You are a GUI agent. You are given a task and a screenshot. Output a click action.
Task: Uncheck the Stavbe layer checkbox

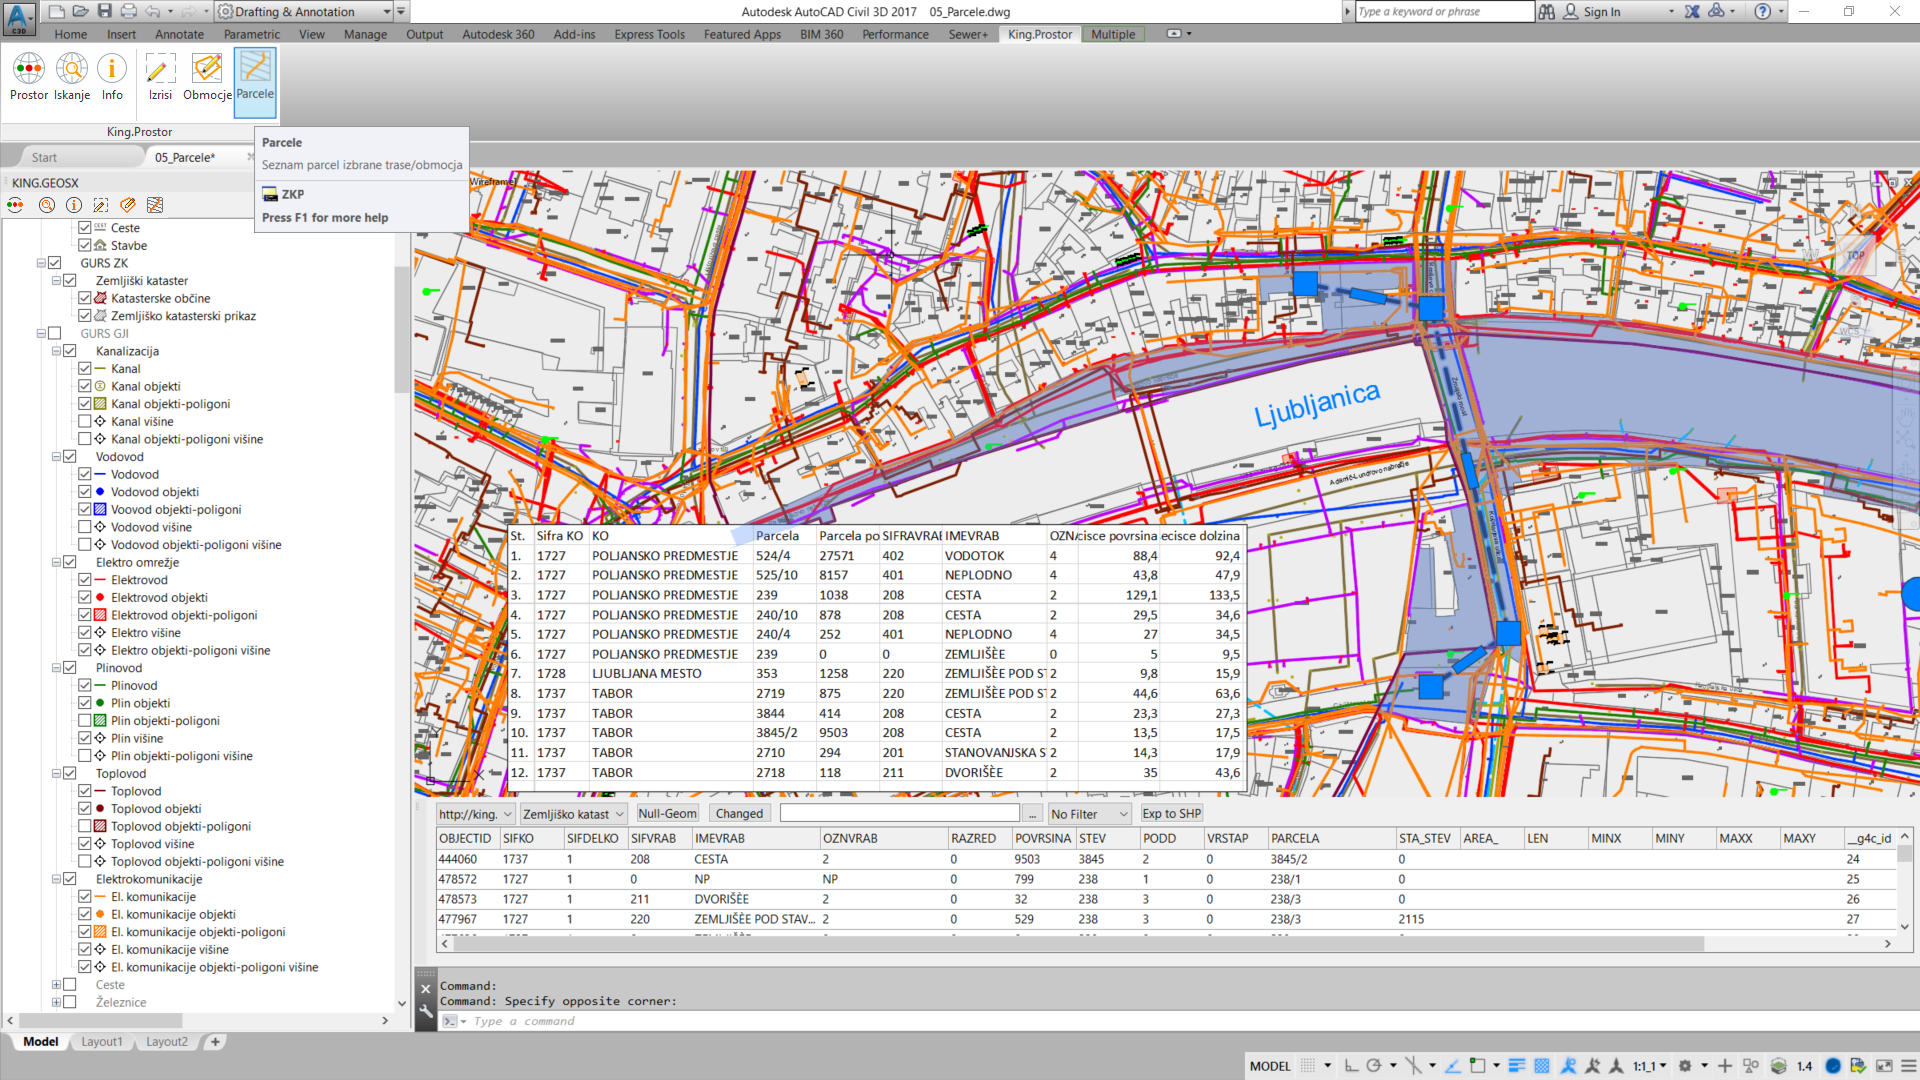pyautogui.click(x=85, y=245)
